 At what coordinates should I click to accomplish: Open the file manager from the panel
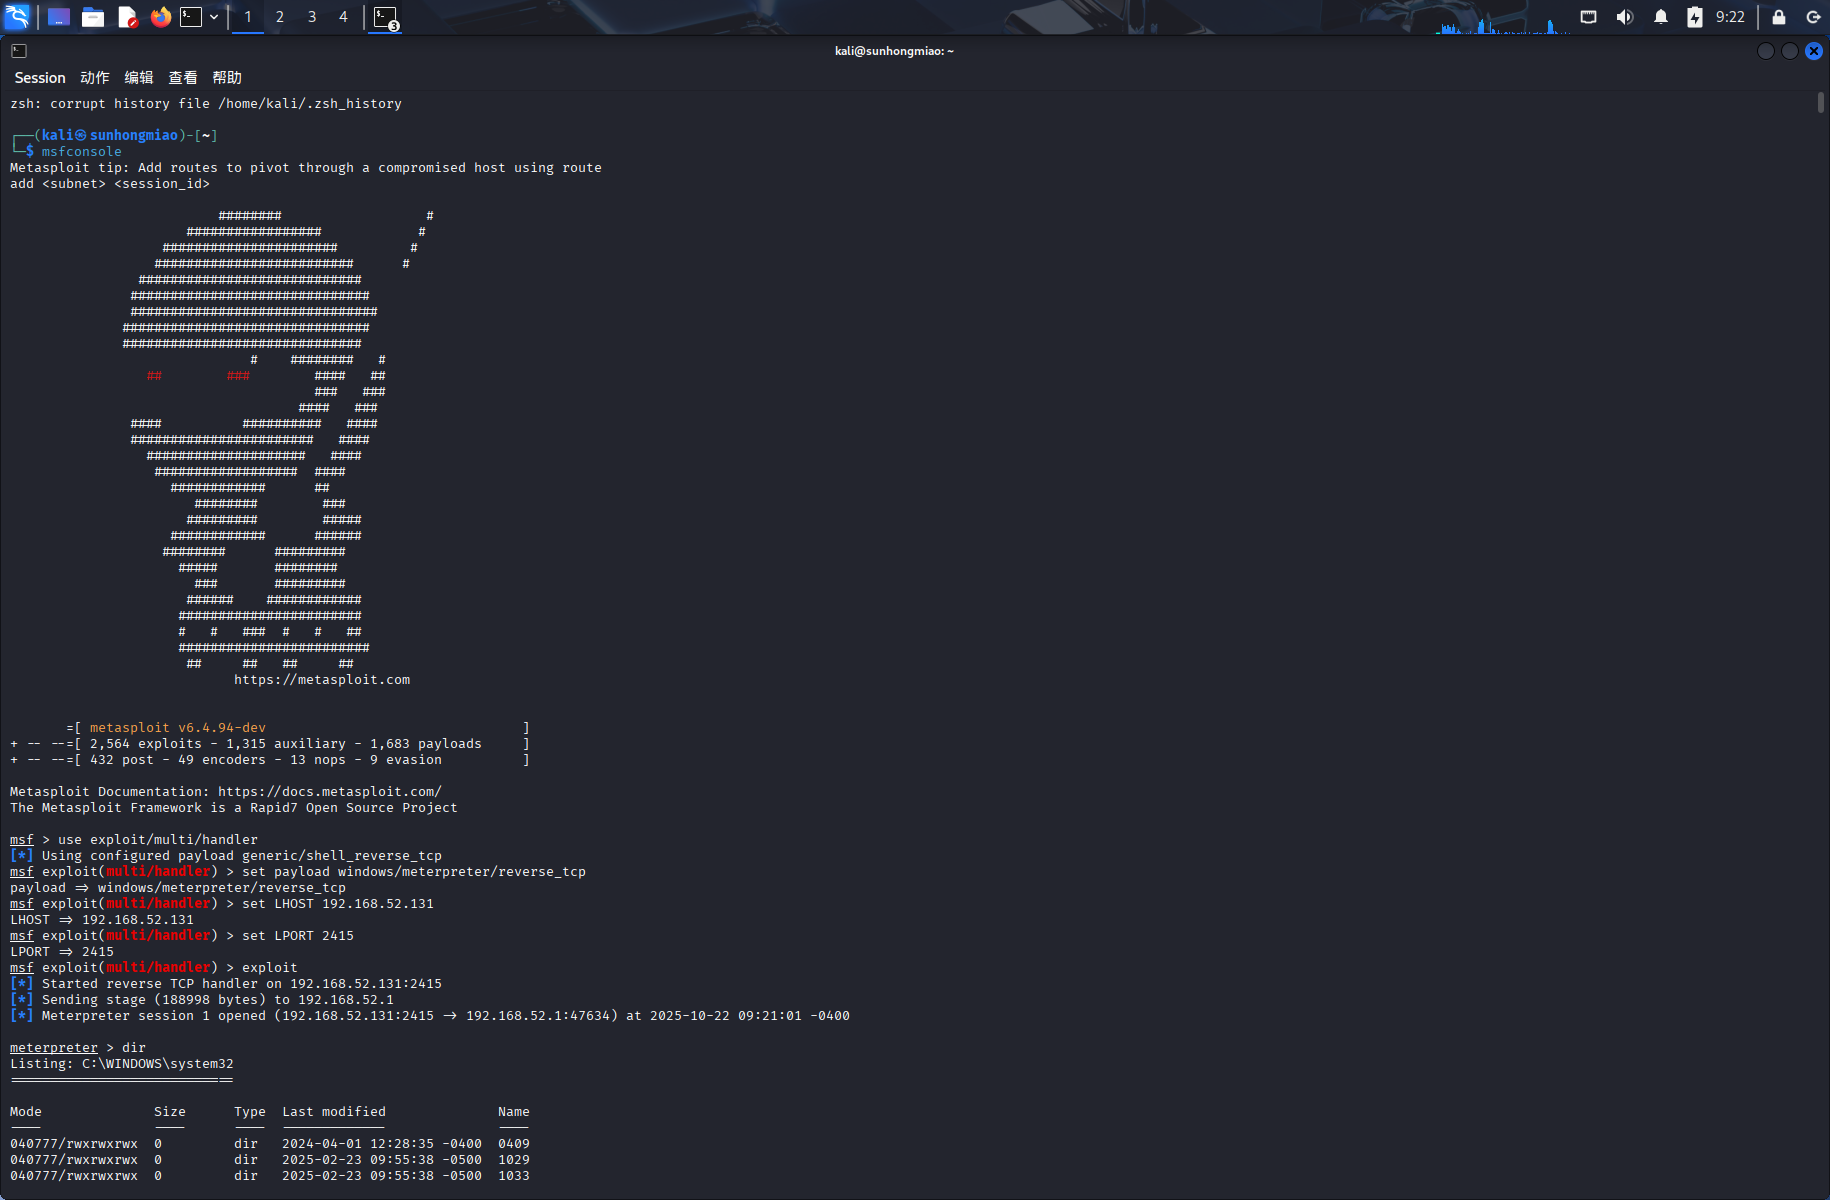[x=93, y=17]
